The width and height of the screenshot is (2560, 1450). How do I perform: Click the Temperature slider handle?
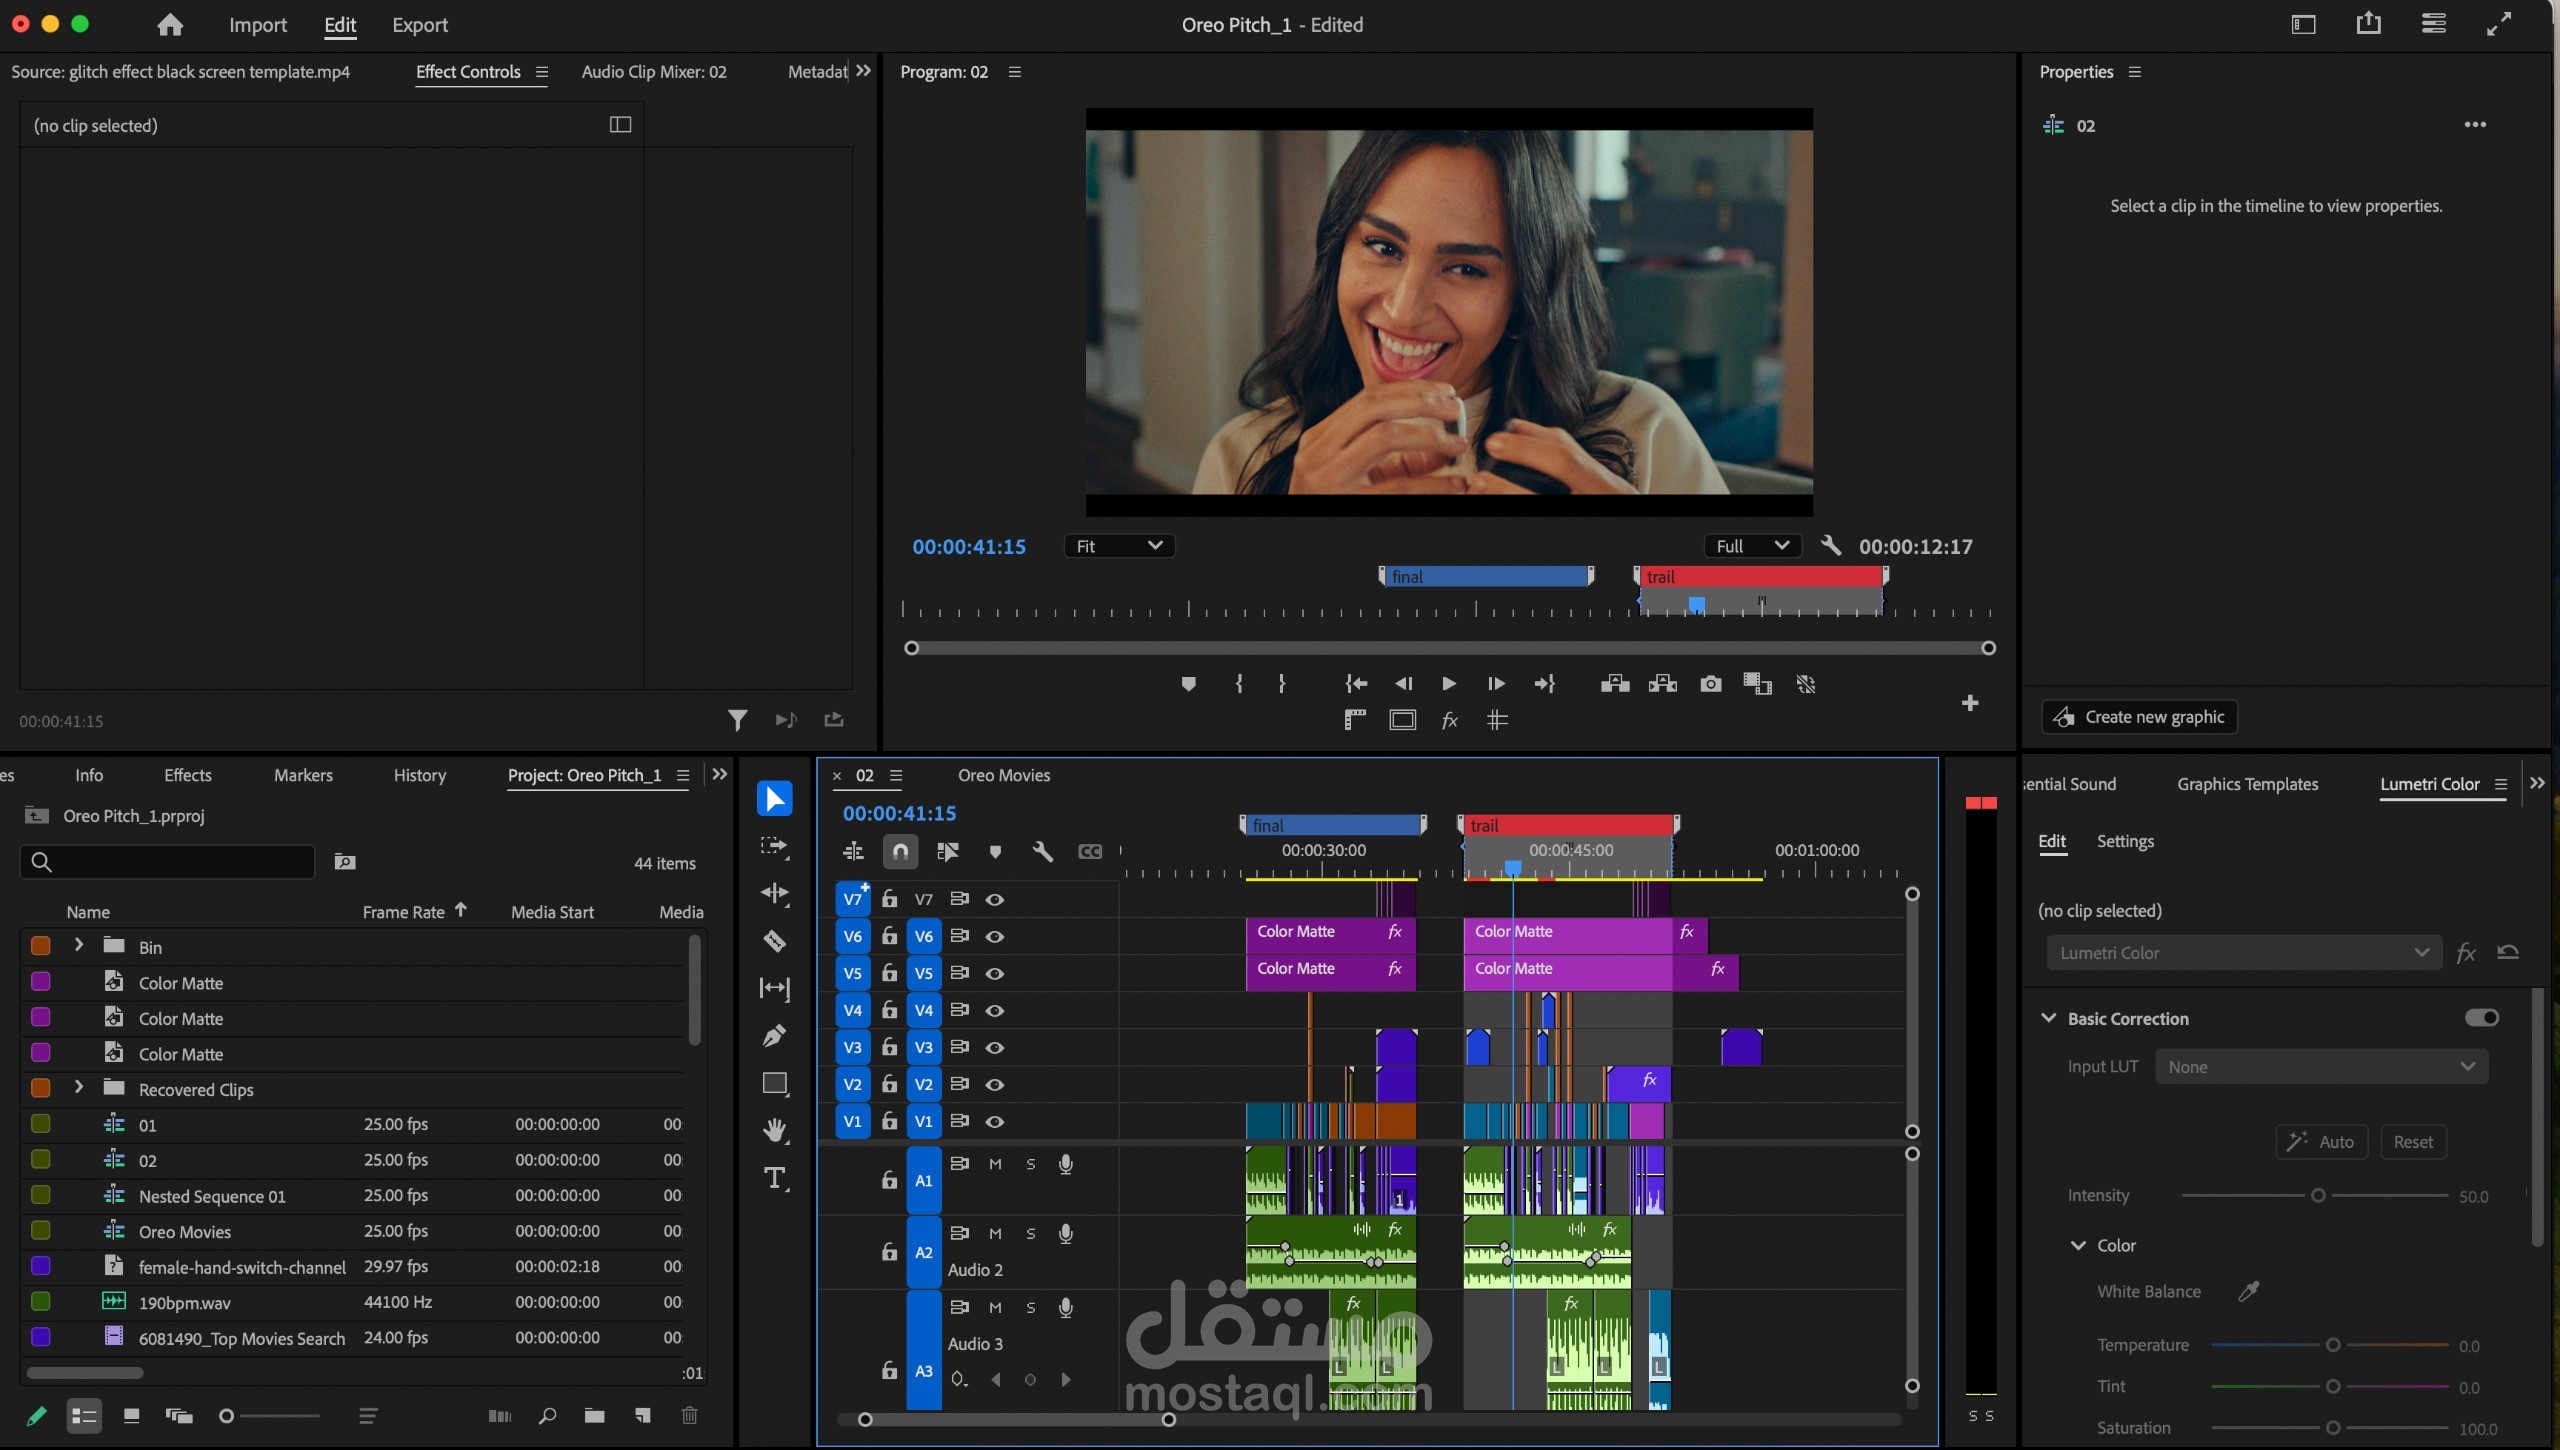point(2333,1345)
